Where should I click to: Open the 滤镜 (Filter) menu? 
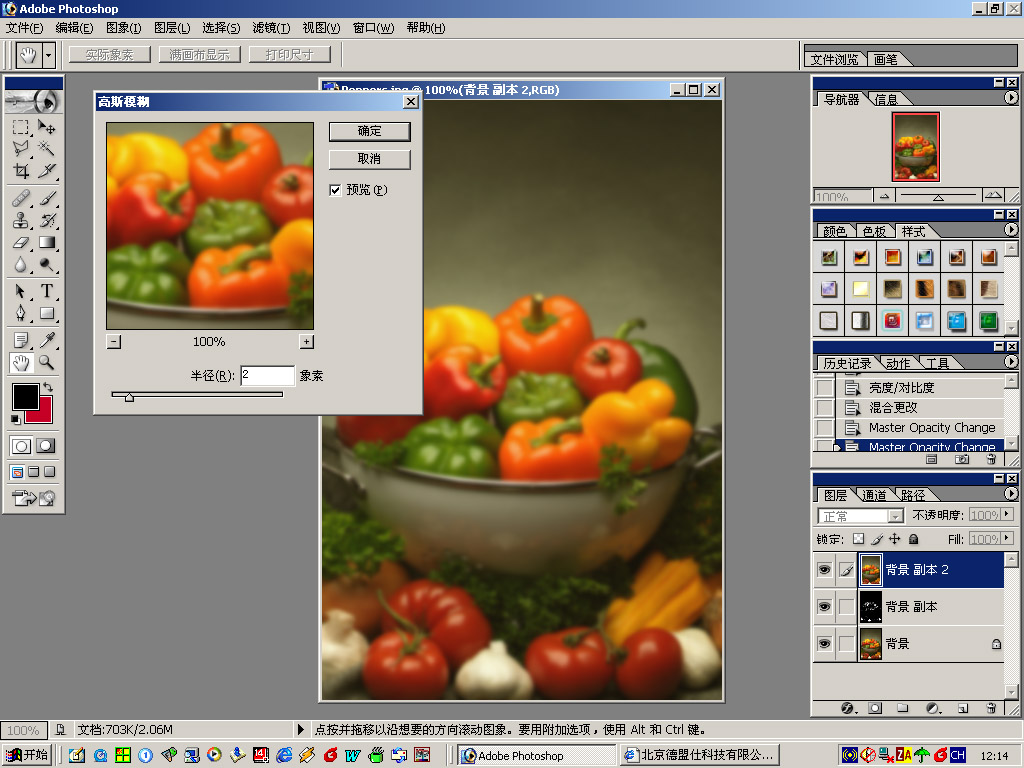click(271, 27)
